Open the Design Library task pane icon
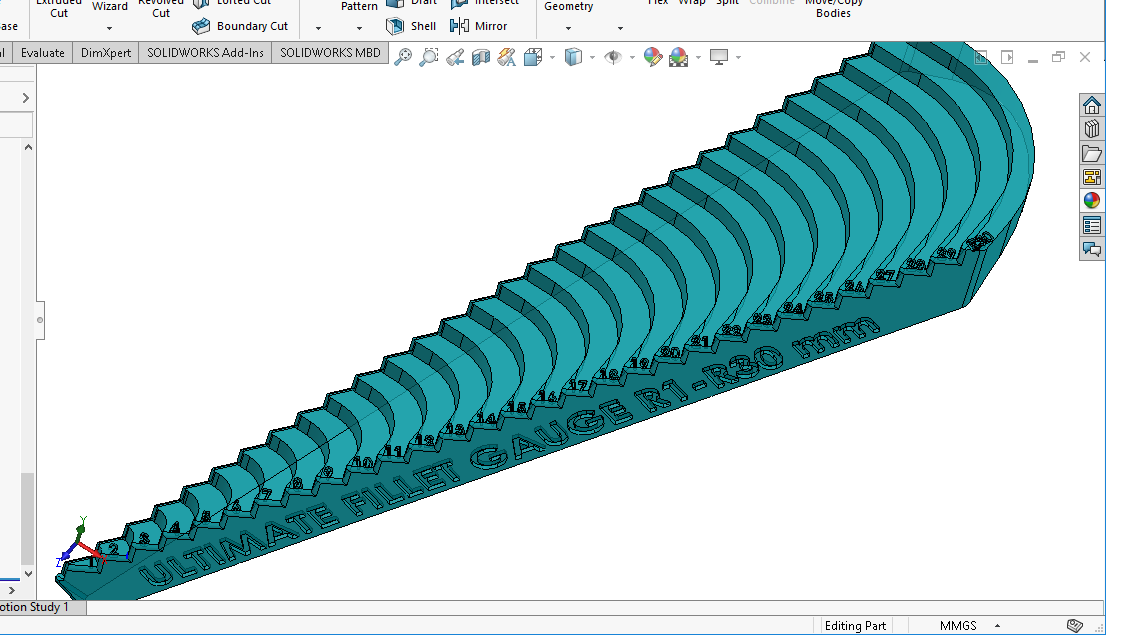The height and width of the screenshot is (640, 1126). 1092,129
